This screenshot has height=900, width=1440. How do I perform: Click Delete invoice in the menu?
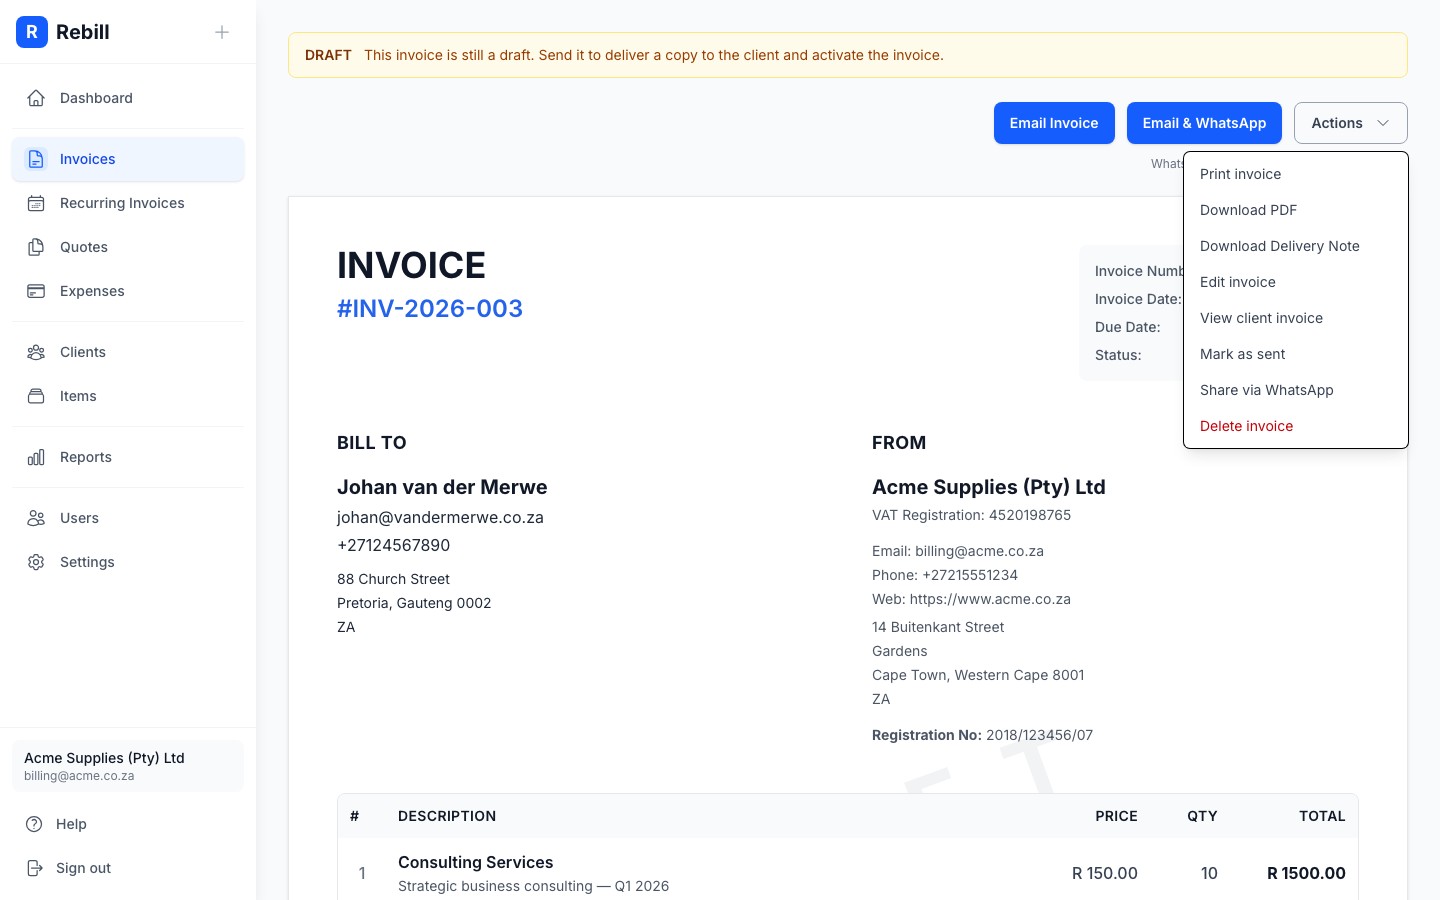tap(1246, 426)
